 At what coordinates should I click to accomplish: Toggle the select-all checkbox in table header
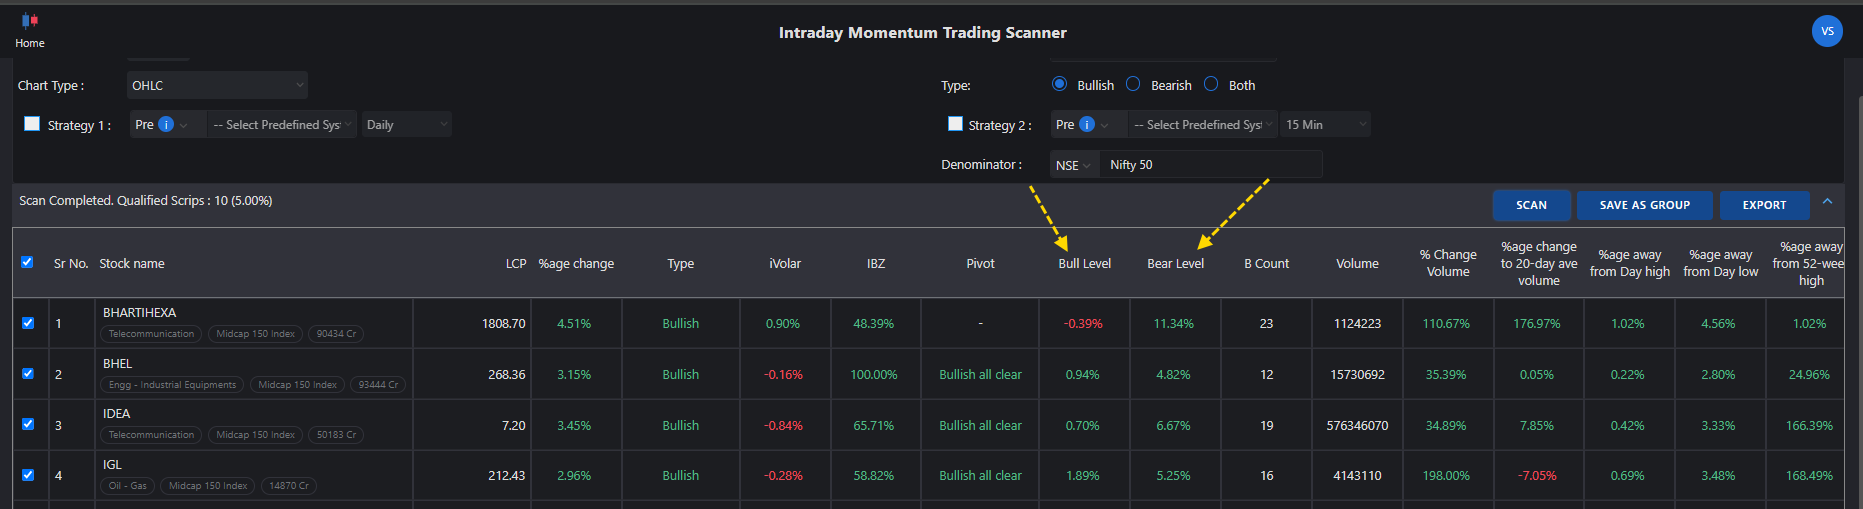(x=27, y=262)
